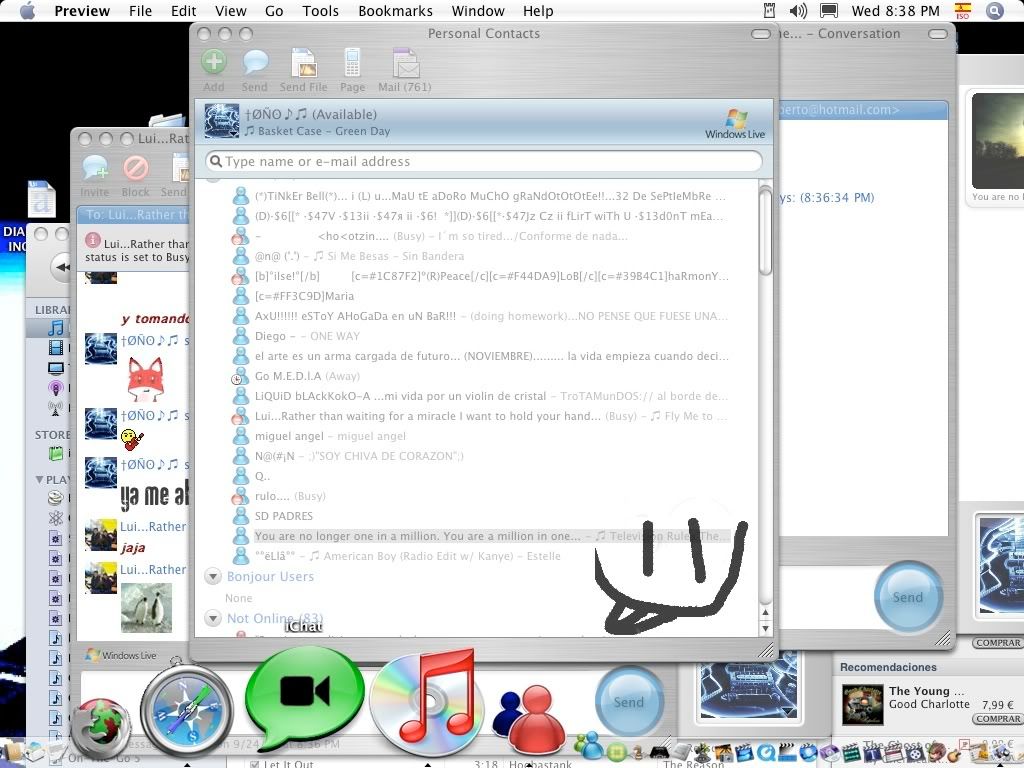Viewport: 1024px width, 768px height.
Task: Click the contact list scroll-down arrow
Action: [765, 628]
